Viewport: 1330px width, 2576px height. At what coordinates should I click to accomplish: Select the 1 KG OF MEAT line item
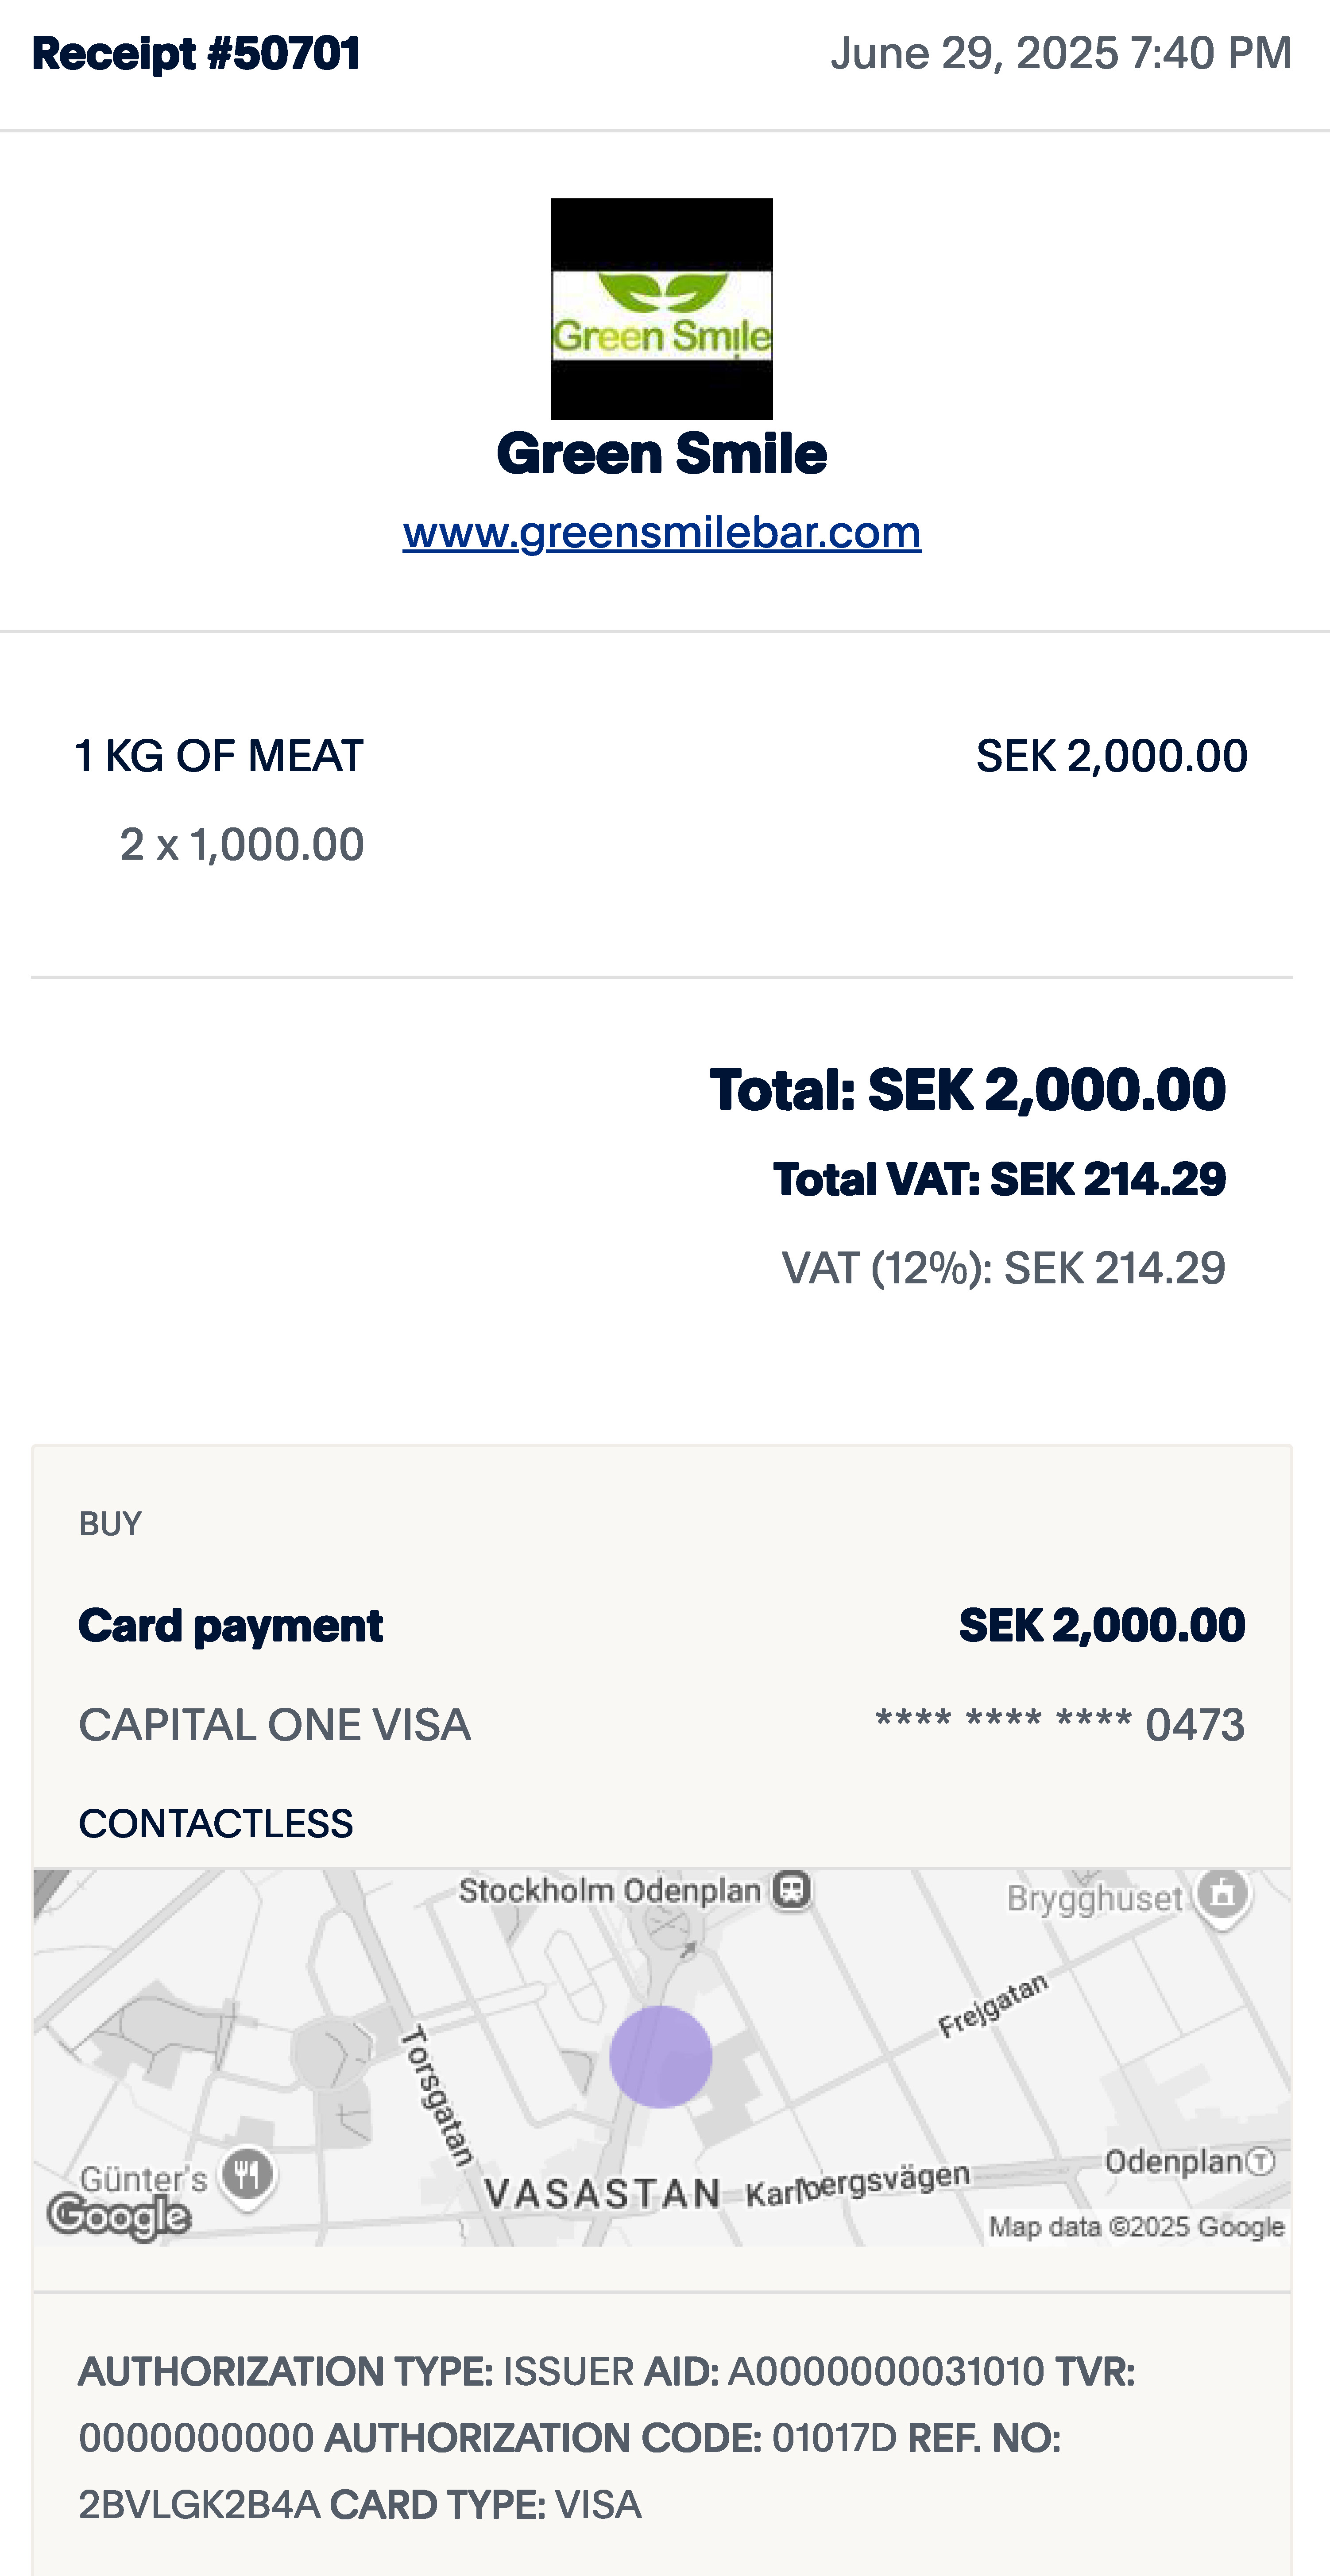(219, 756)
